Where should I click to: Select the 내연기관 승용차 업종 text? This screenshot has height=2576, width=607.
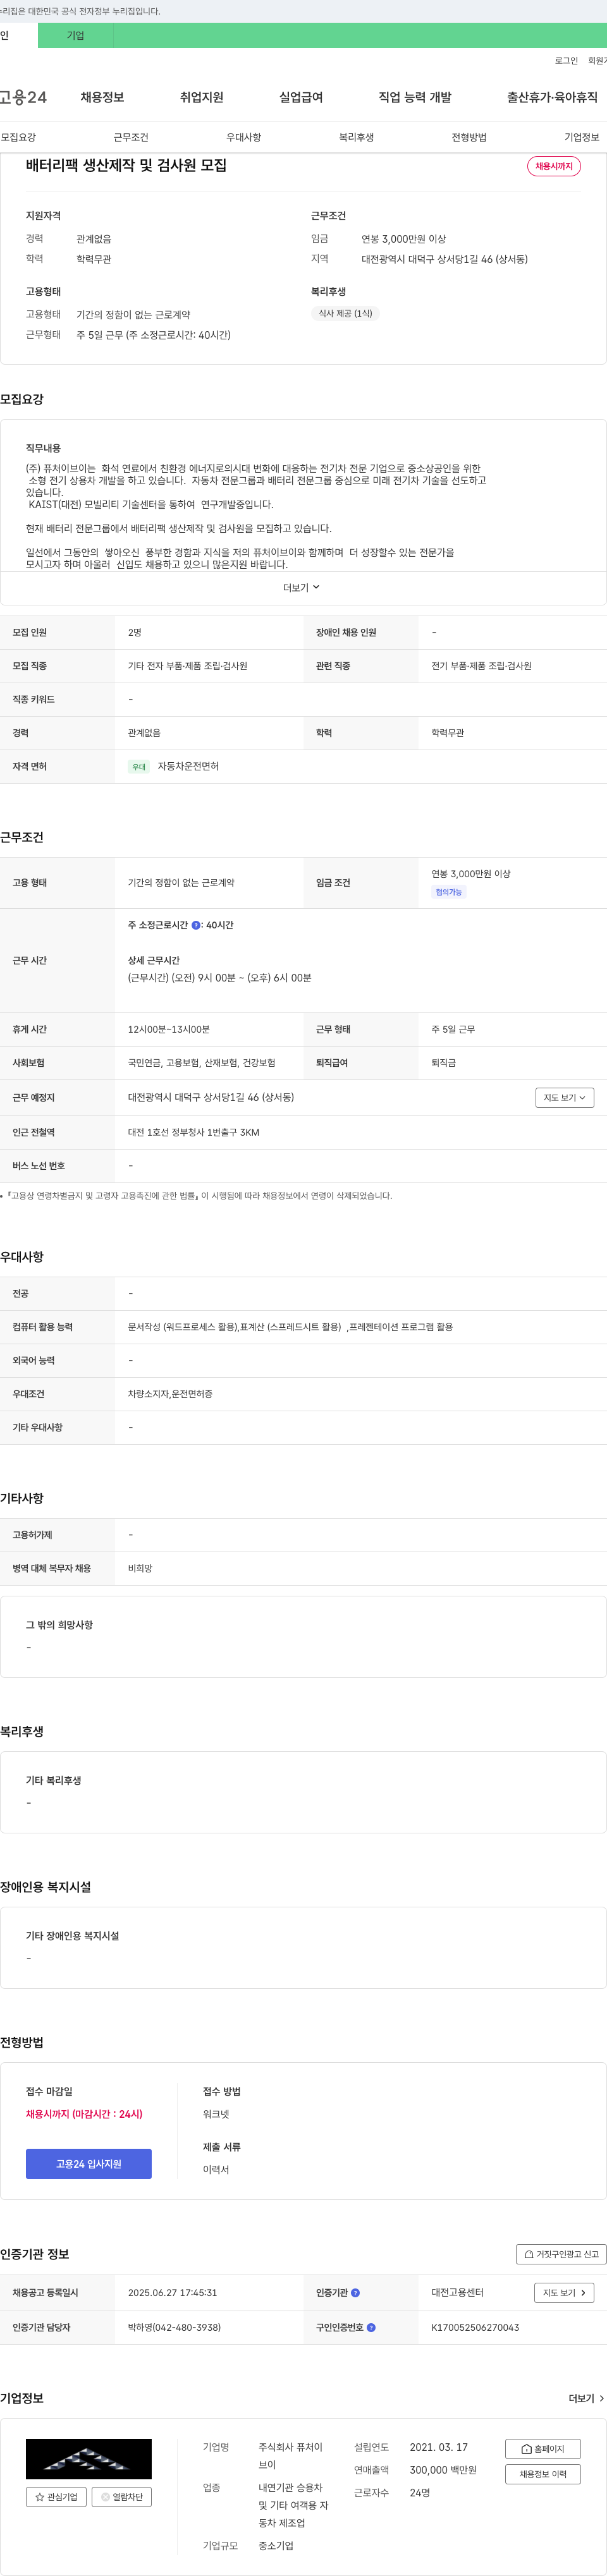point(293,2505)
